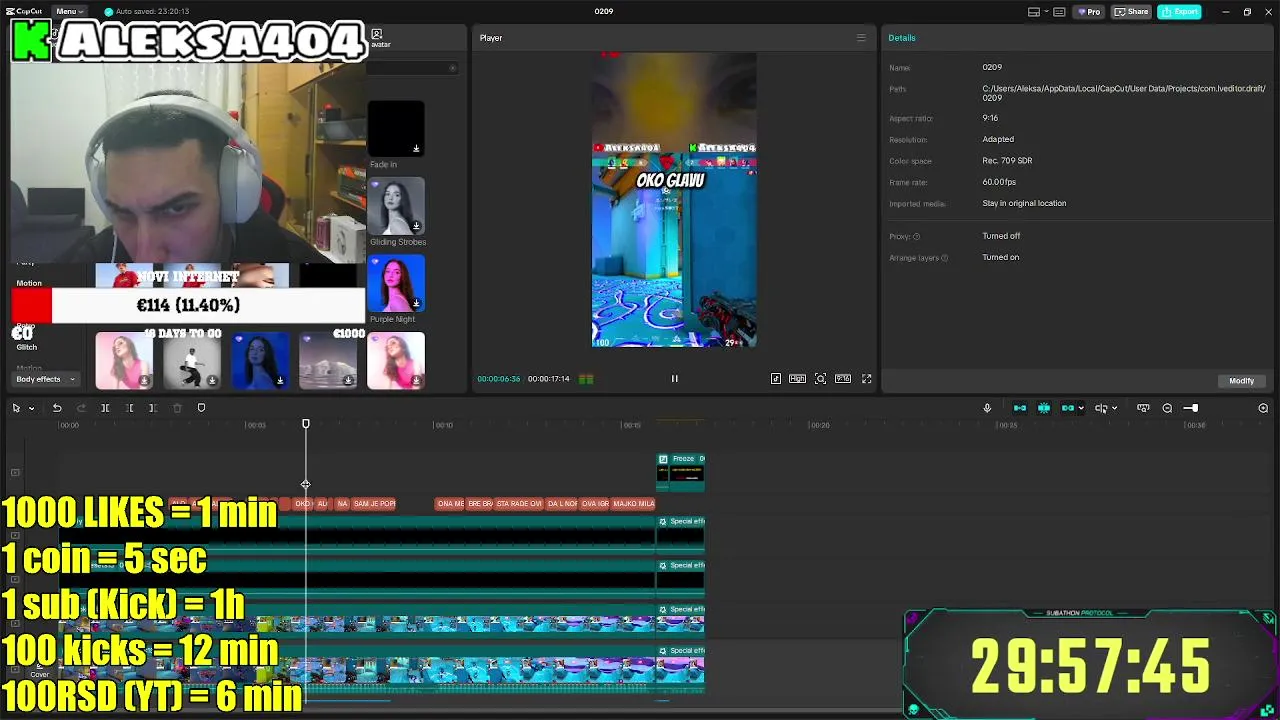
Task: Select the SAM JE POP caption clip
Action: 374,504
